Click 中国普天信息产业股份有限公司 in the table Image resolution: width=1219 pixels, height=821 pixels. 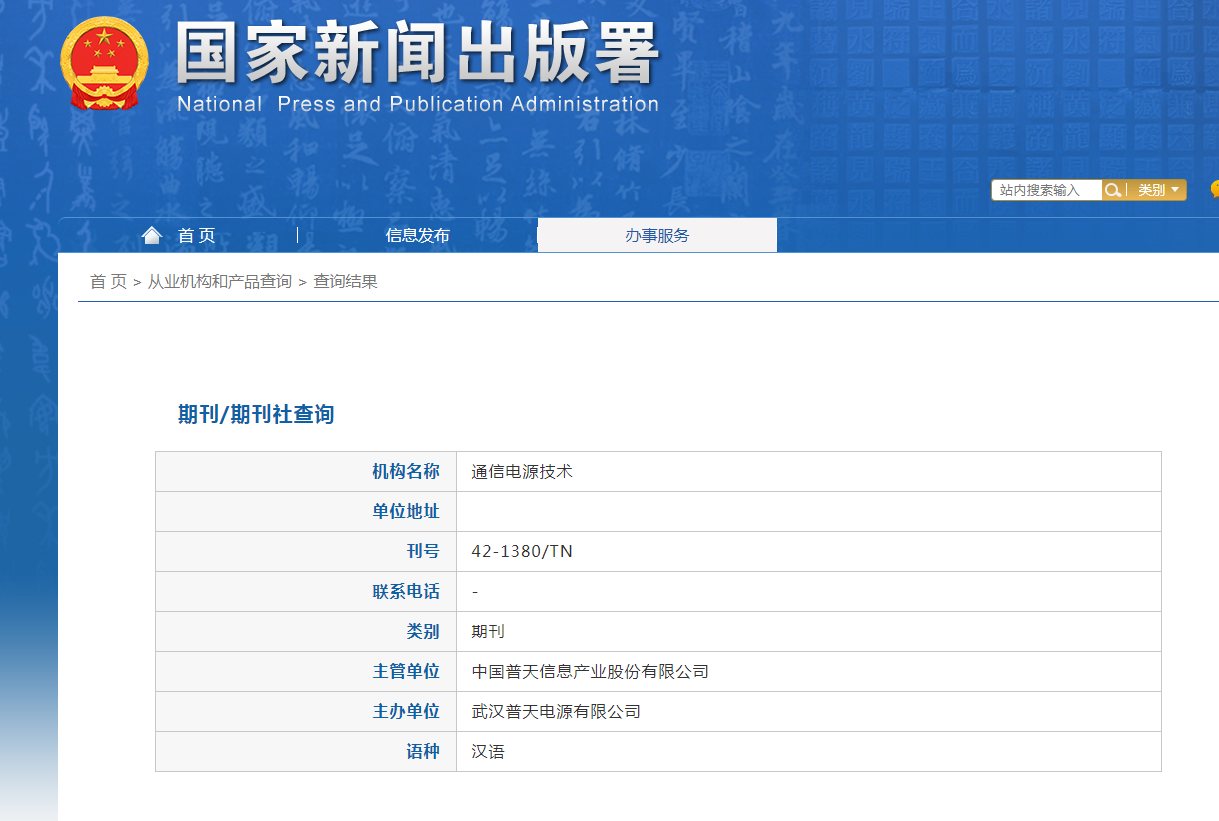(x=590, y=671)
